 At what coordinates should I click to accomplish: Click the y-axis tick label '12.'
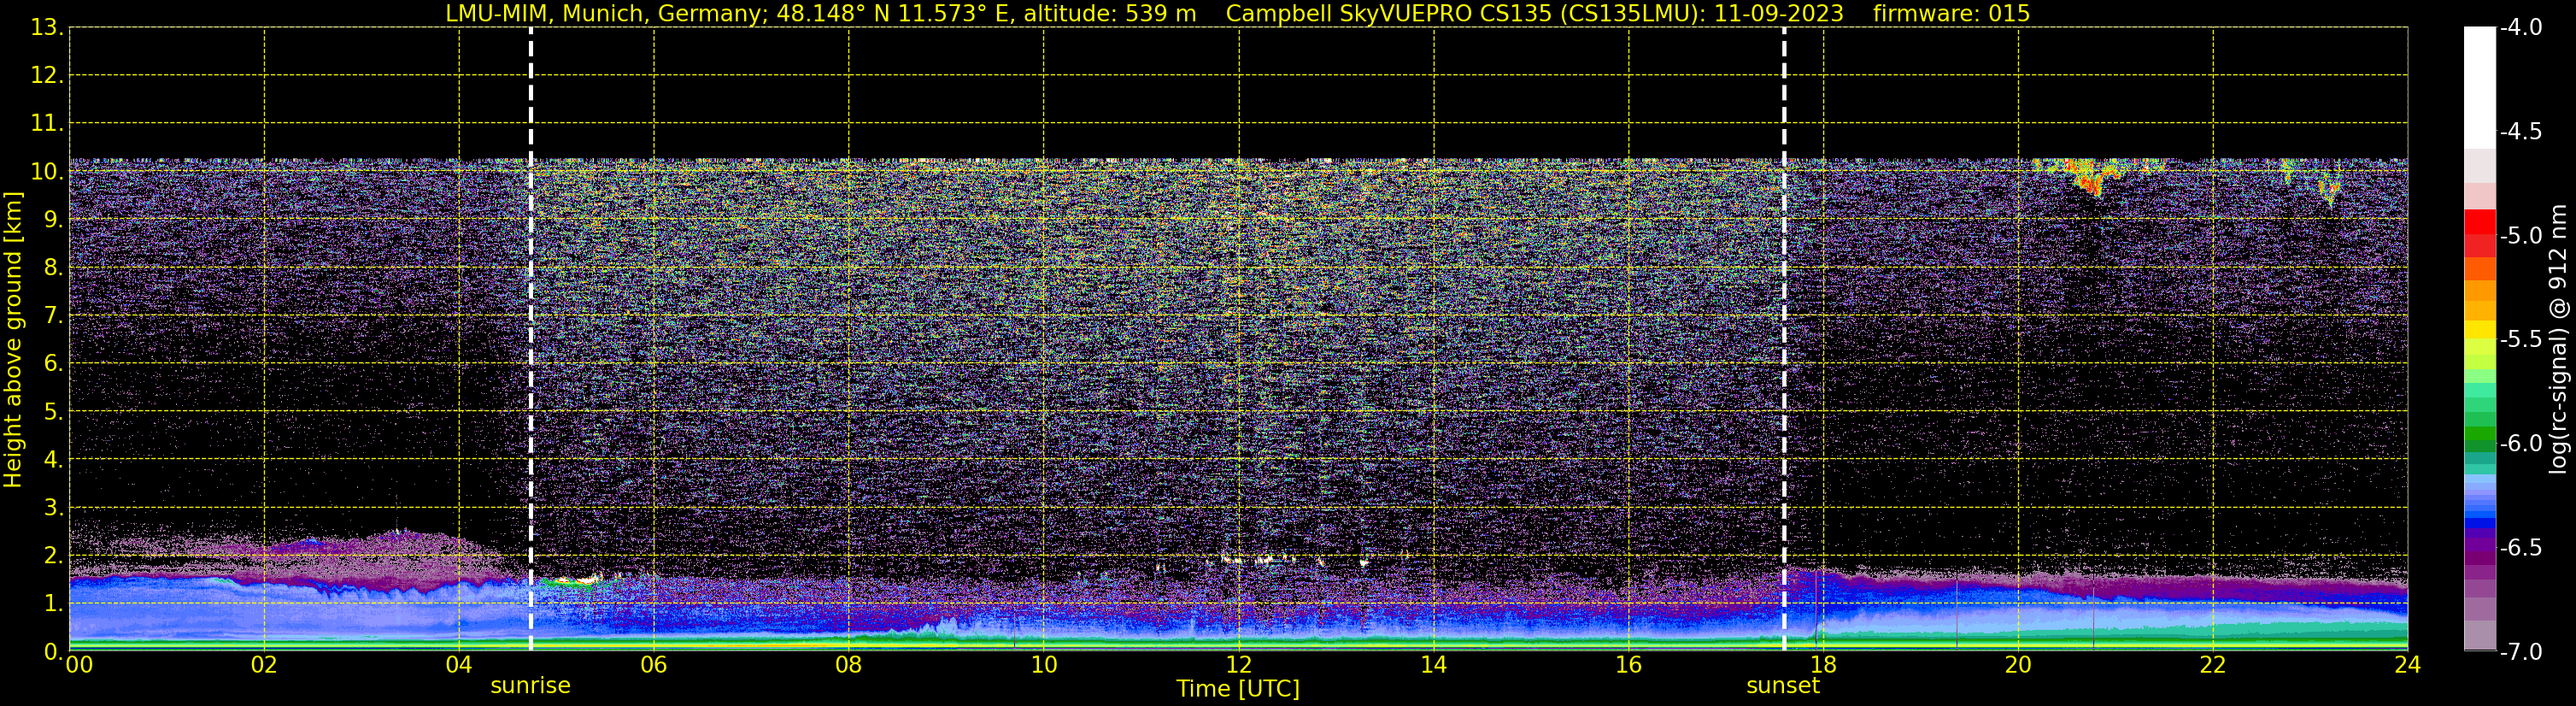47,76
